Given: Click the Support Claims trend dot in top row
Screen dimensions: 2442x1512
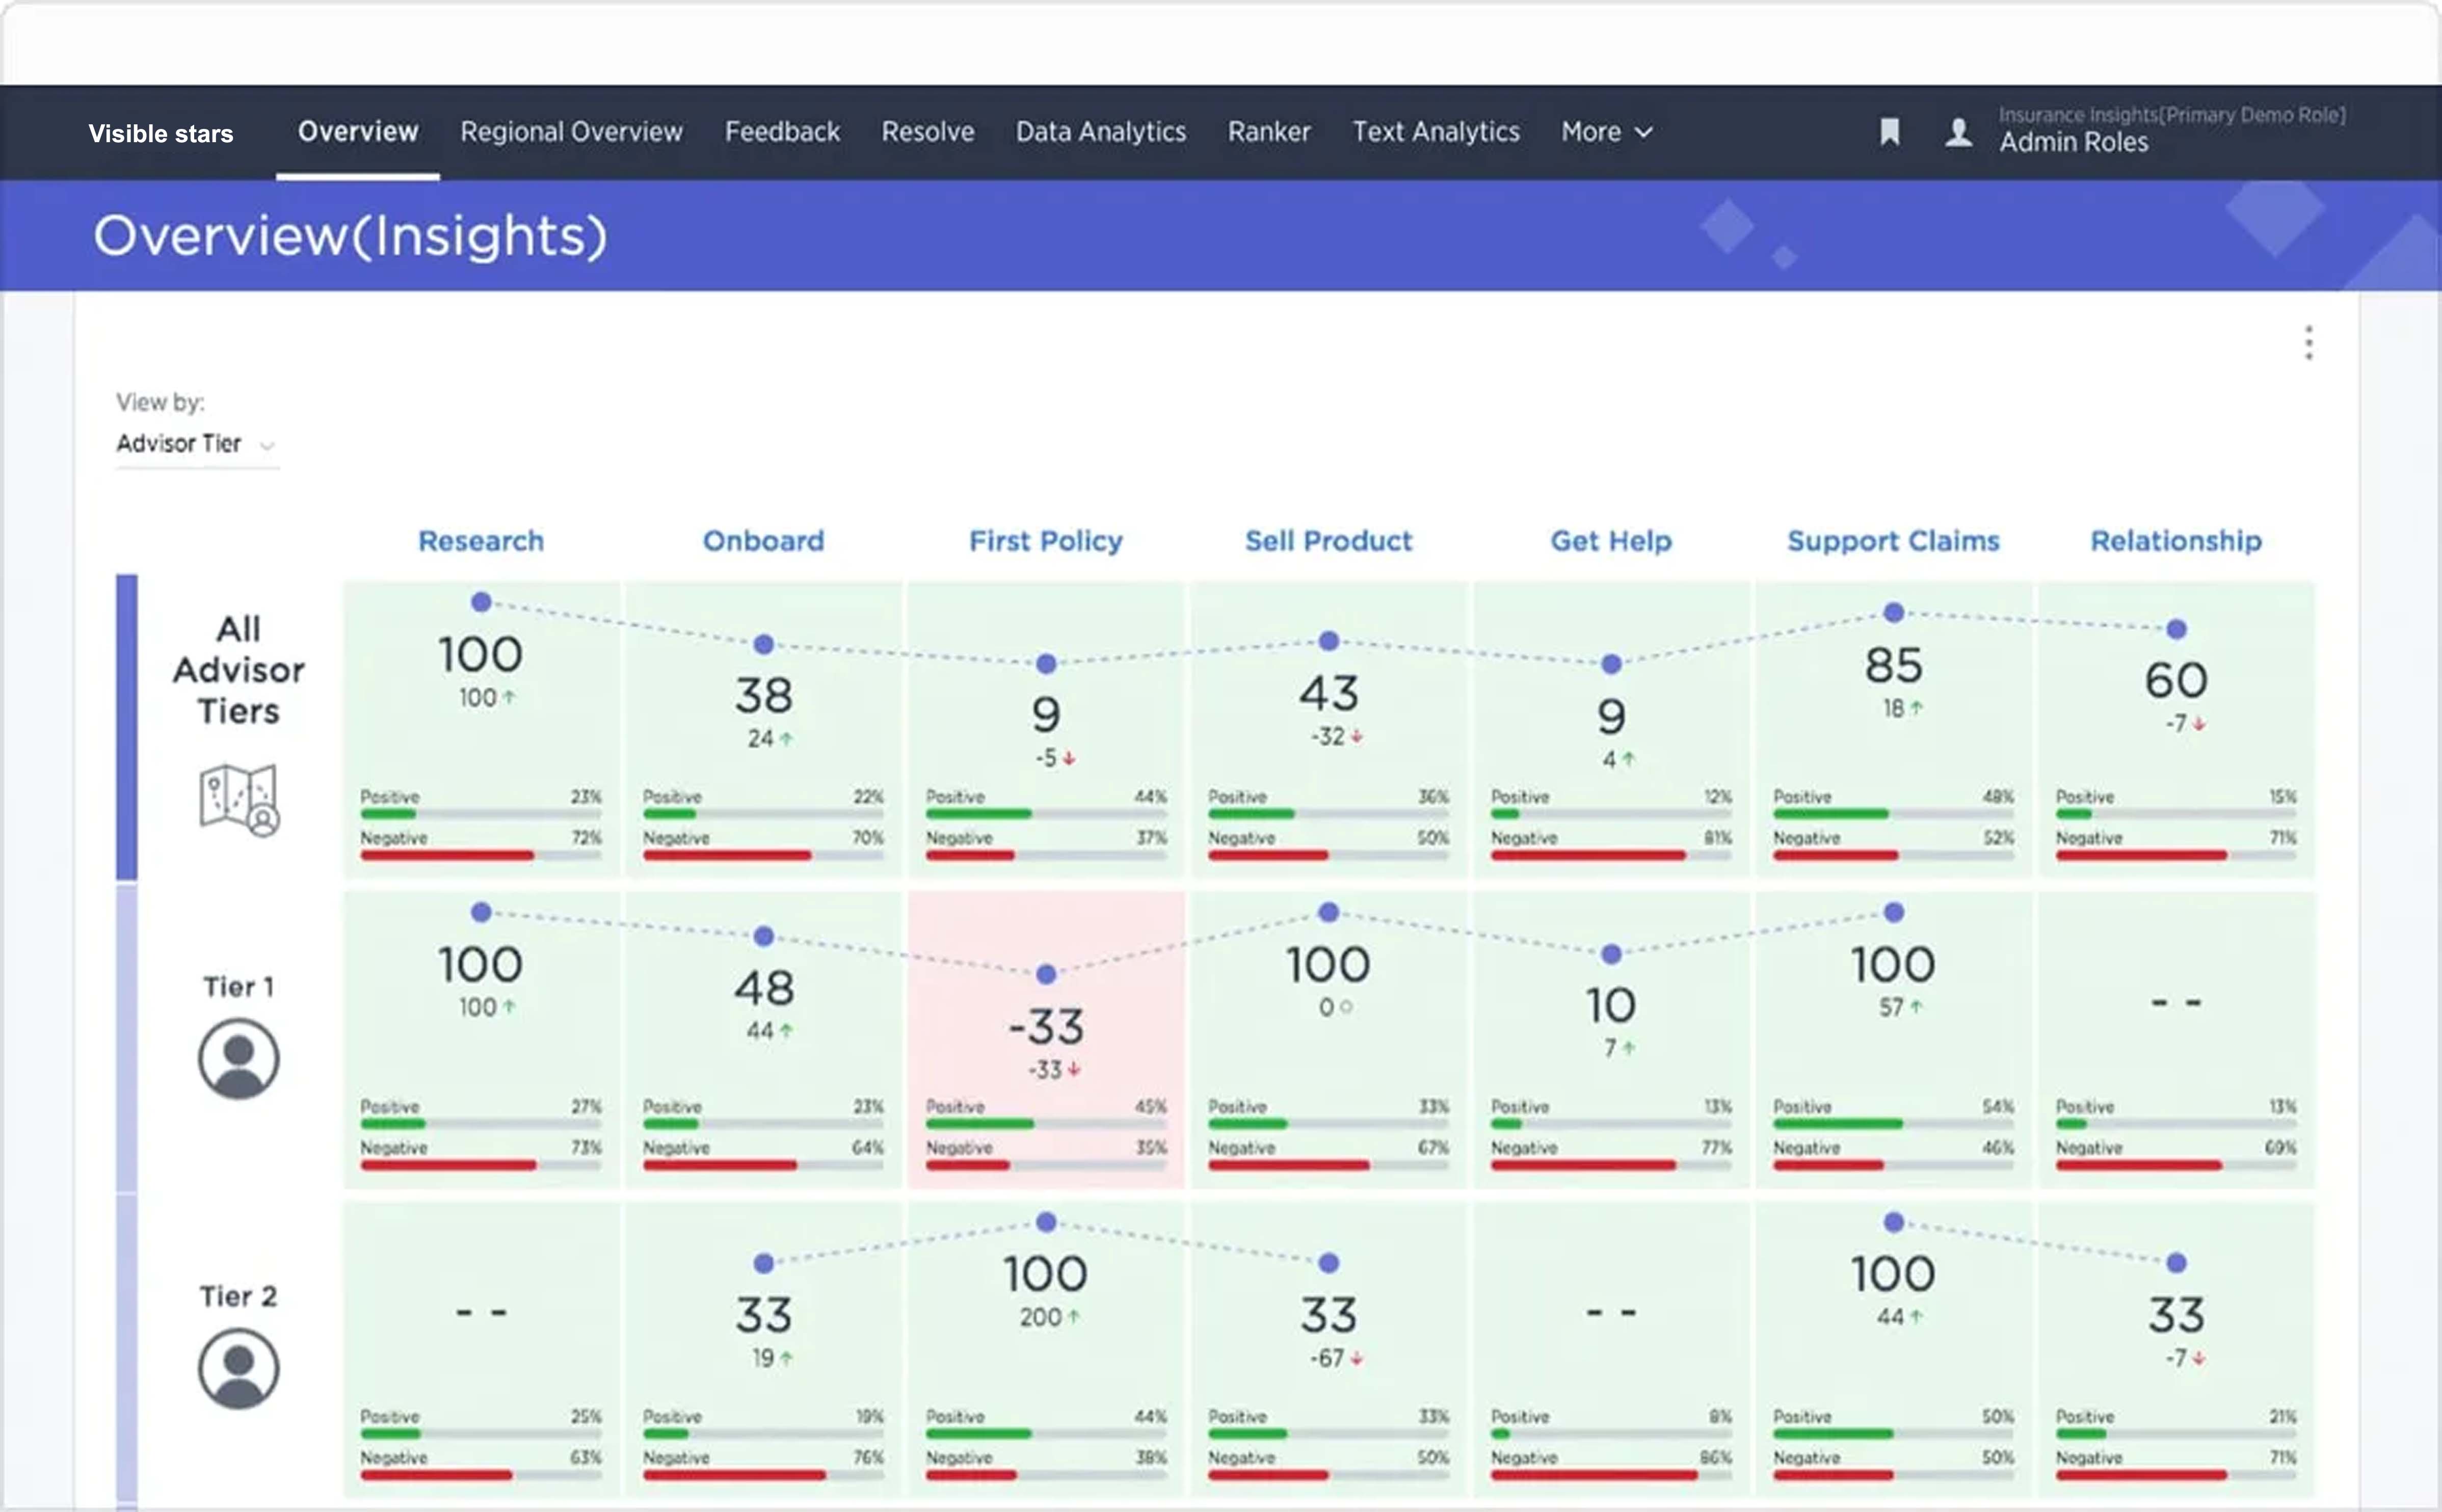Looking at the screenshot, I should (x=1893, y=612).
